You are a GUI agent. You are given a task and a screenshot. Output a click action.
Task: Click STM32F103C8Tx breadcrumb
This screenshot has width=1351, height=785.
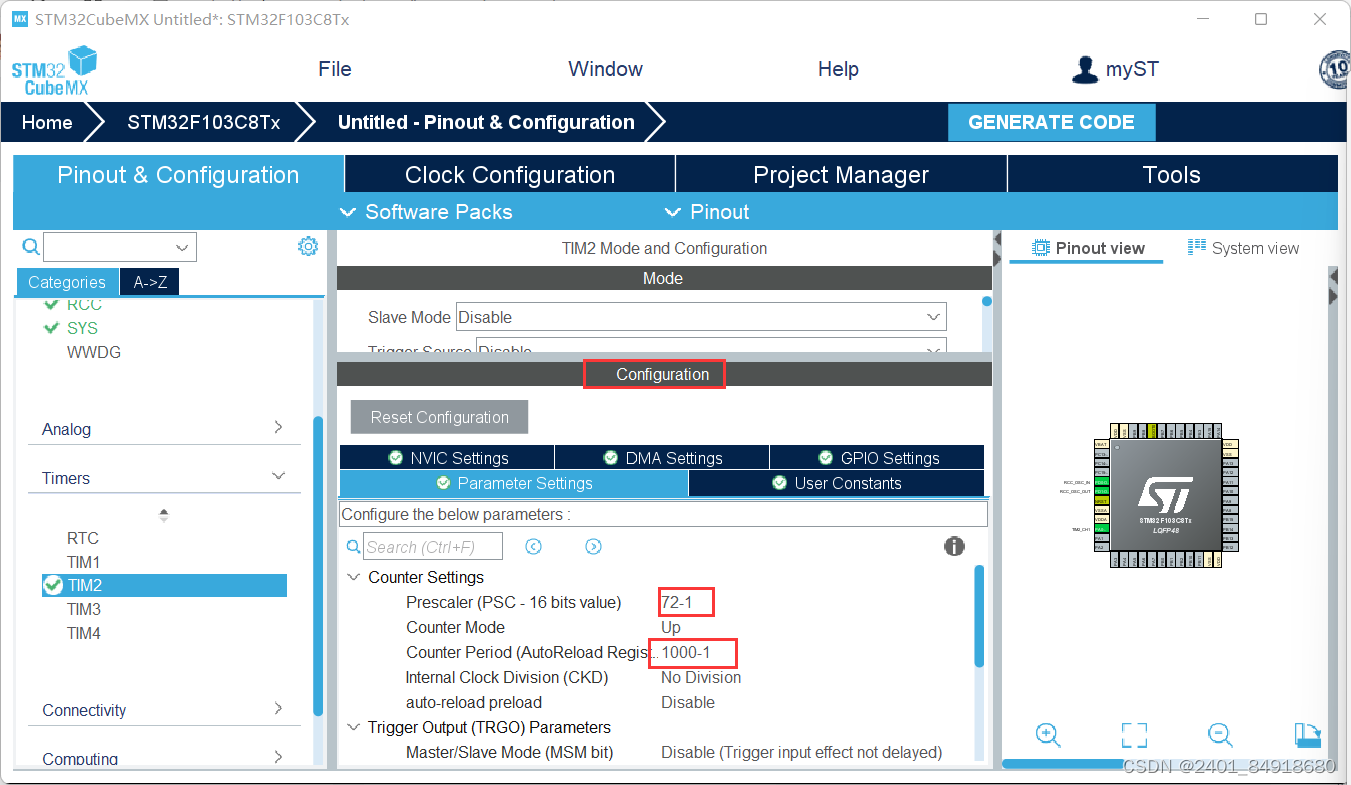tap(203, 122)
